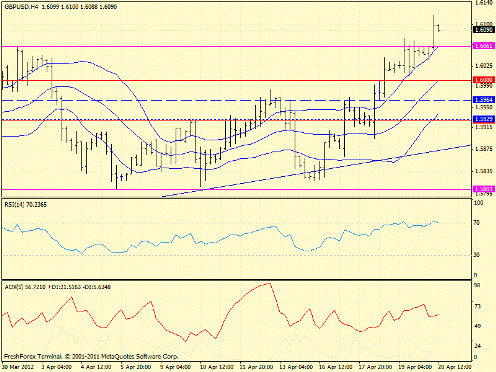Click the RSI scale value 100
The height and width of the screenshot is (372, 496).
[479, 203]
